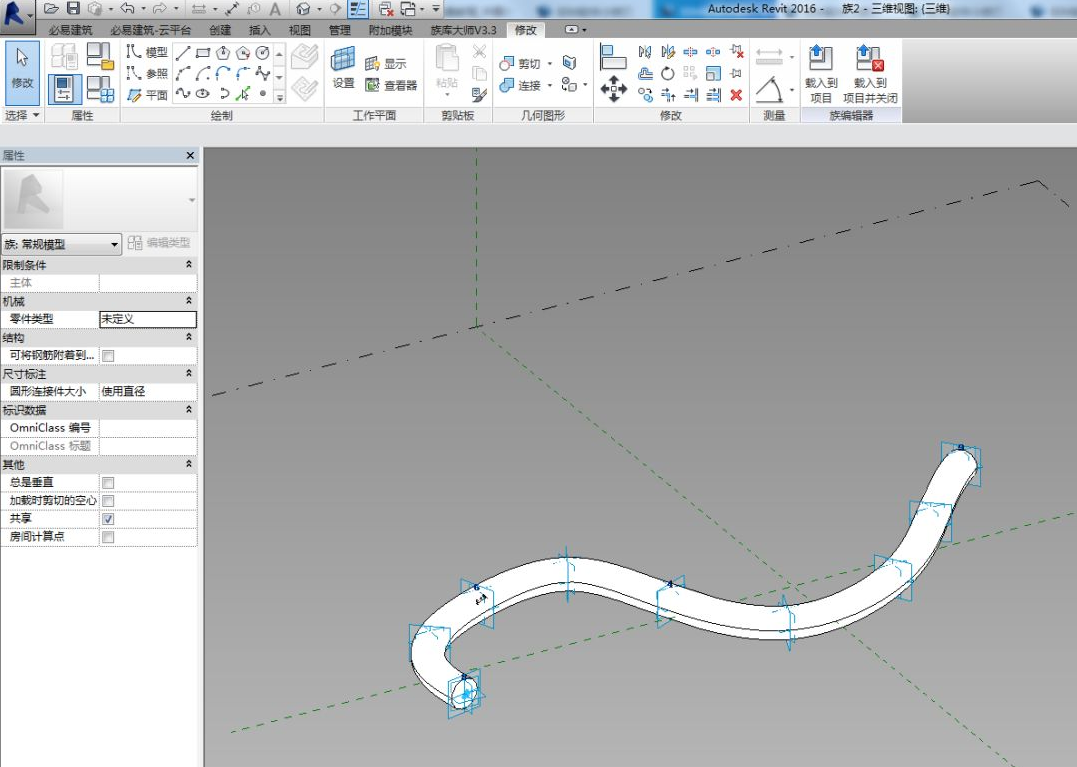
Task: Check the 房间计算点 checkbox
Action: (x=108, y=537)
